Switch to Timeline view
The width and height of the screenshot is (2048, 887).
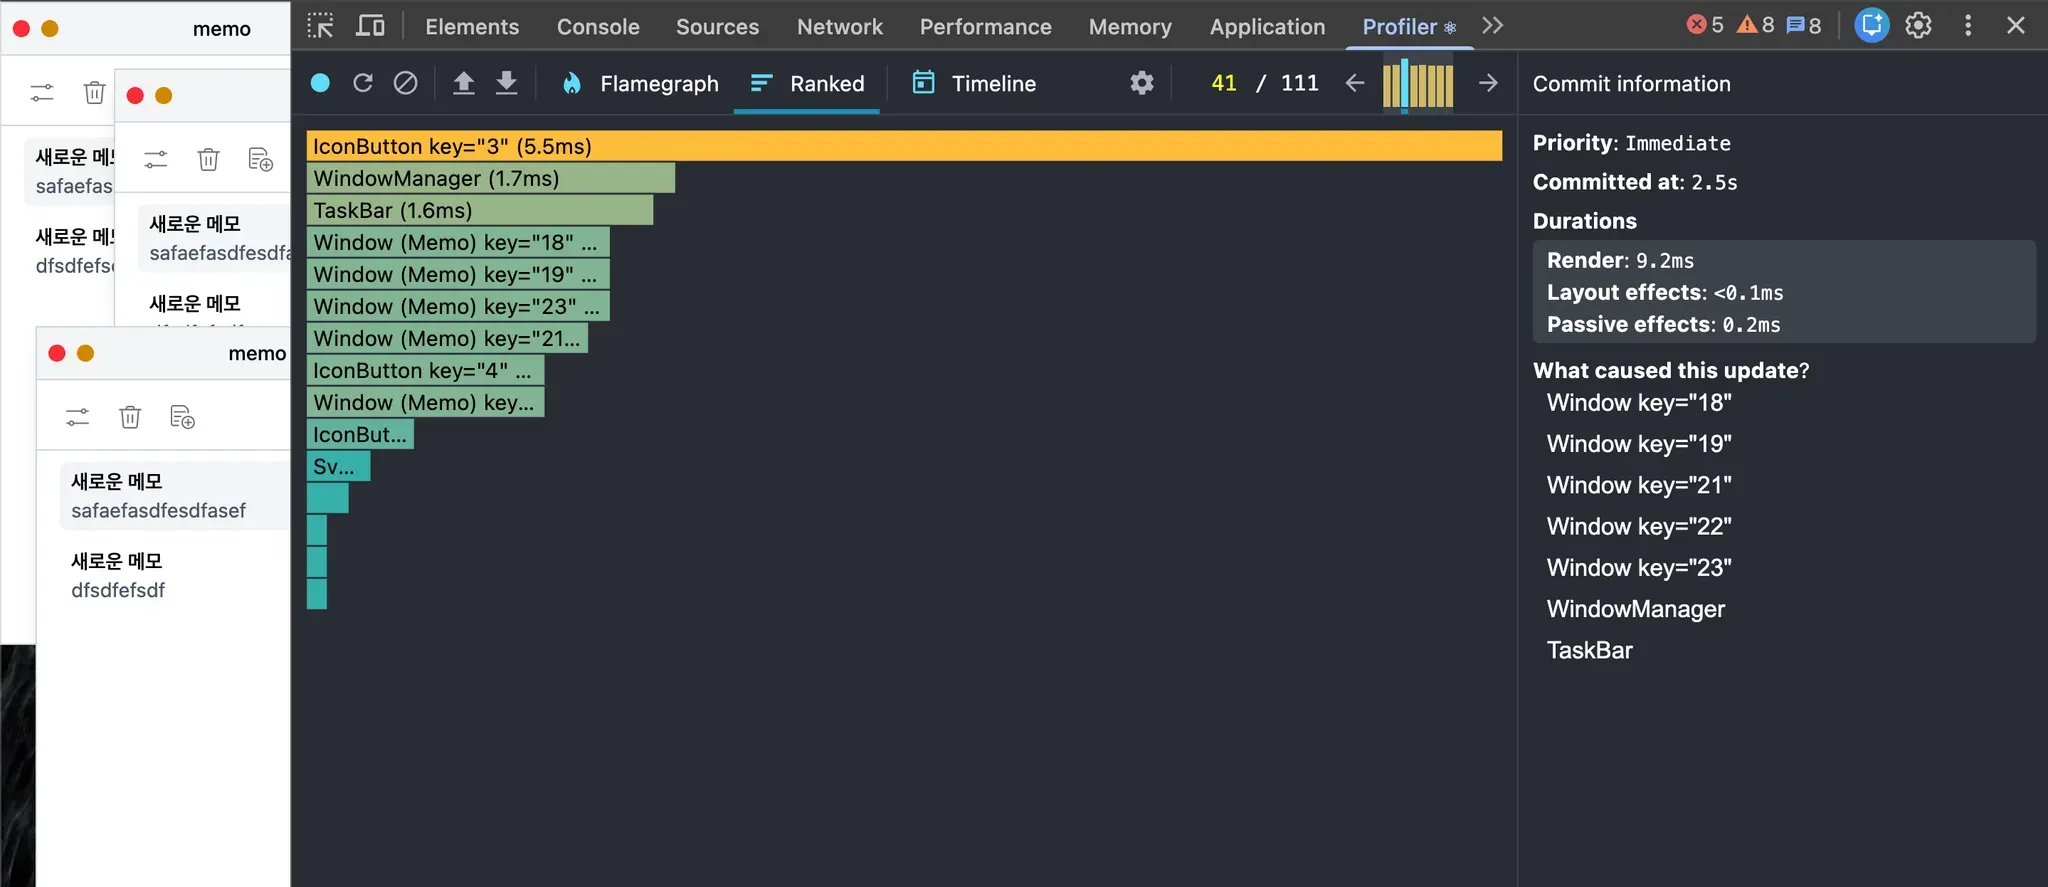coord(974,84)
